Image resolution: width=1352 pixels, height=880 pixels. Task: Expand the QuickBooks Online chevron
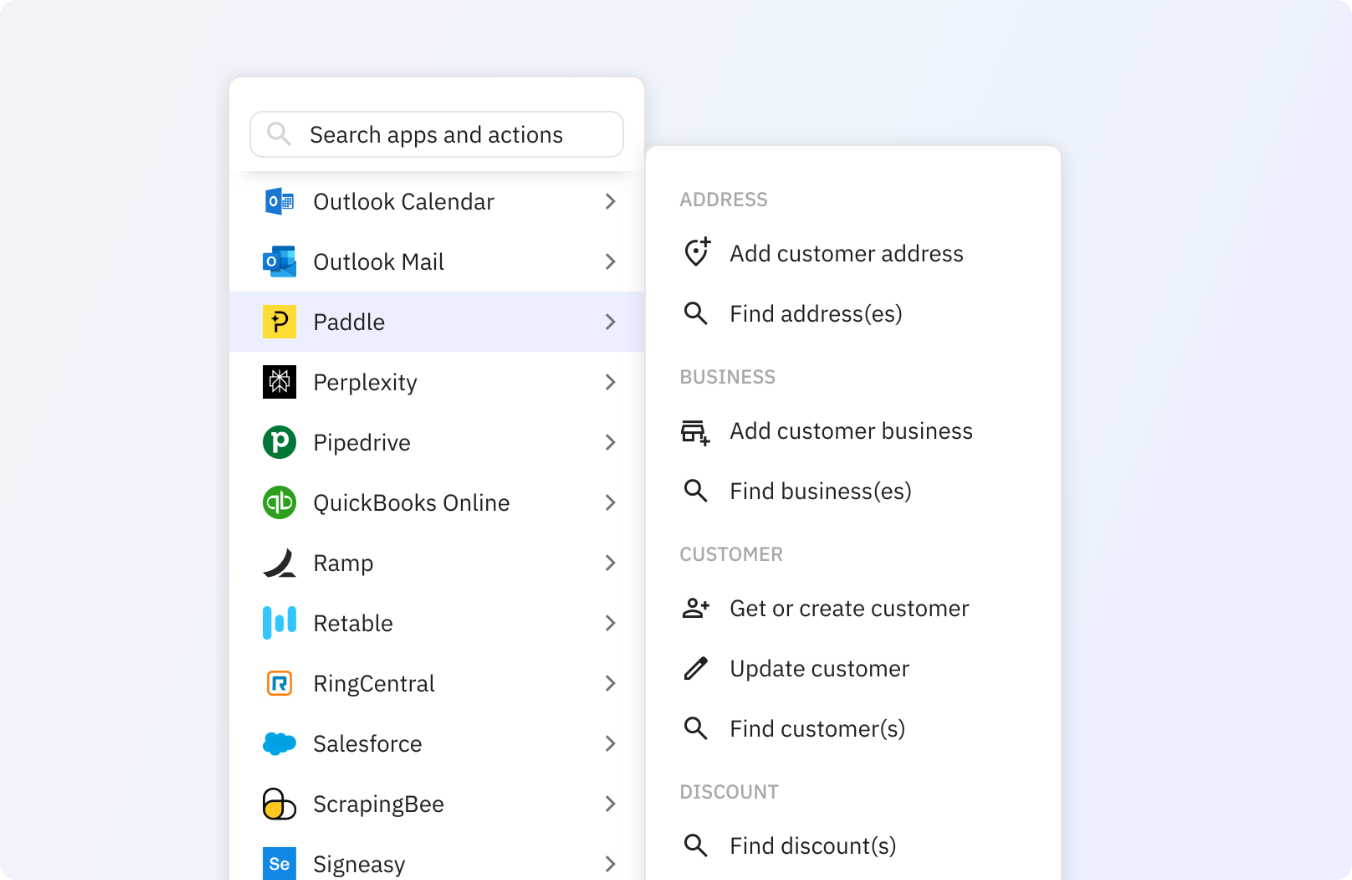coord(610,502)
